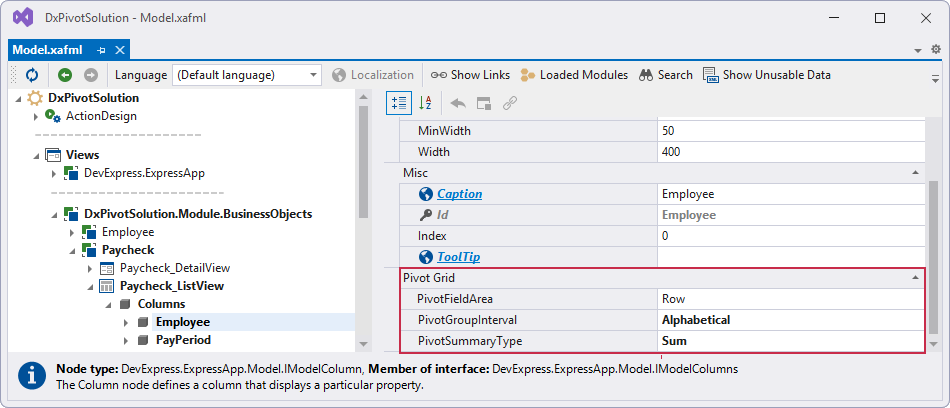Collapse the Columns node
Image resolution: width=950 pixels, height=408 pixels.
[108, 304]
